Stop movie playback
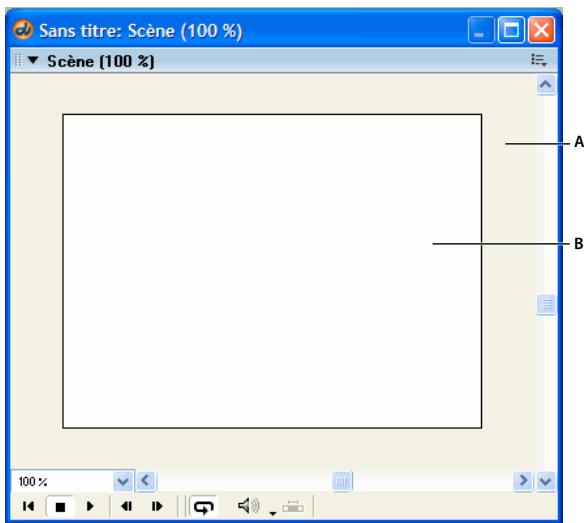 (x=60, y=506)
